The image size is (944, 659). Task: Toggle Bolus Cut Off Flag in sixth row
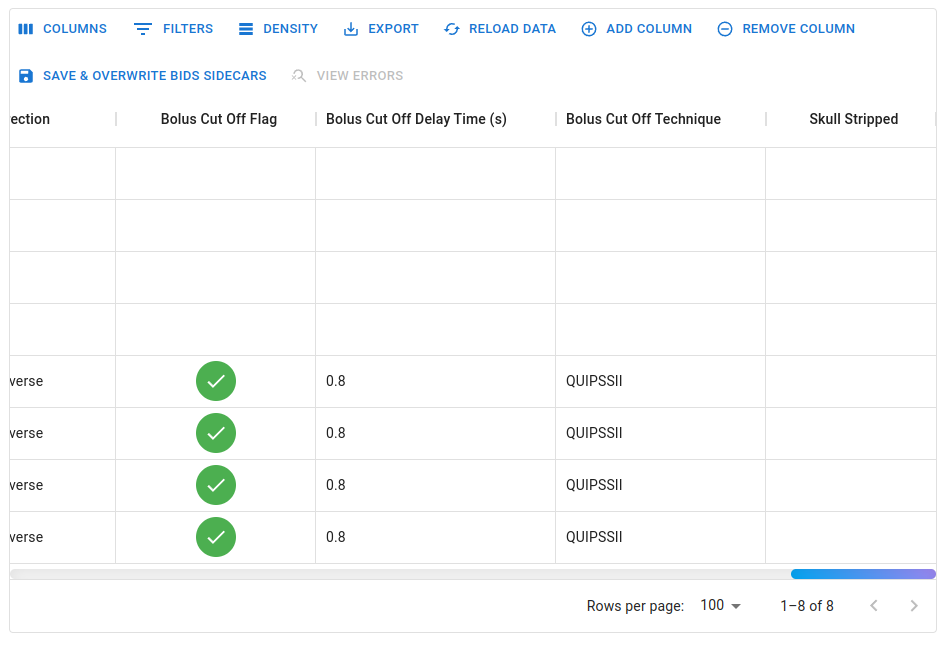coord(216,433)
